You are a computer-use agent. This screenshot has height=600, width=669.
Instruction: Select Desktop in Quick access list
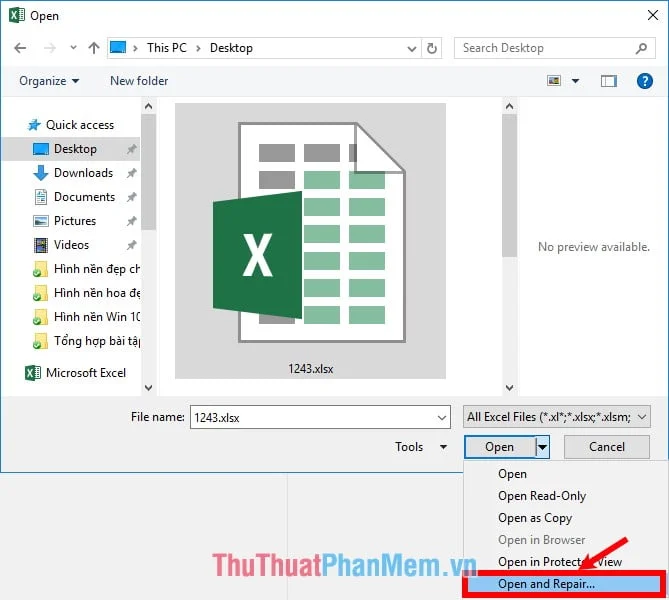click(75, 149)
